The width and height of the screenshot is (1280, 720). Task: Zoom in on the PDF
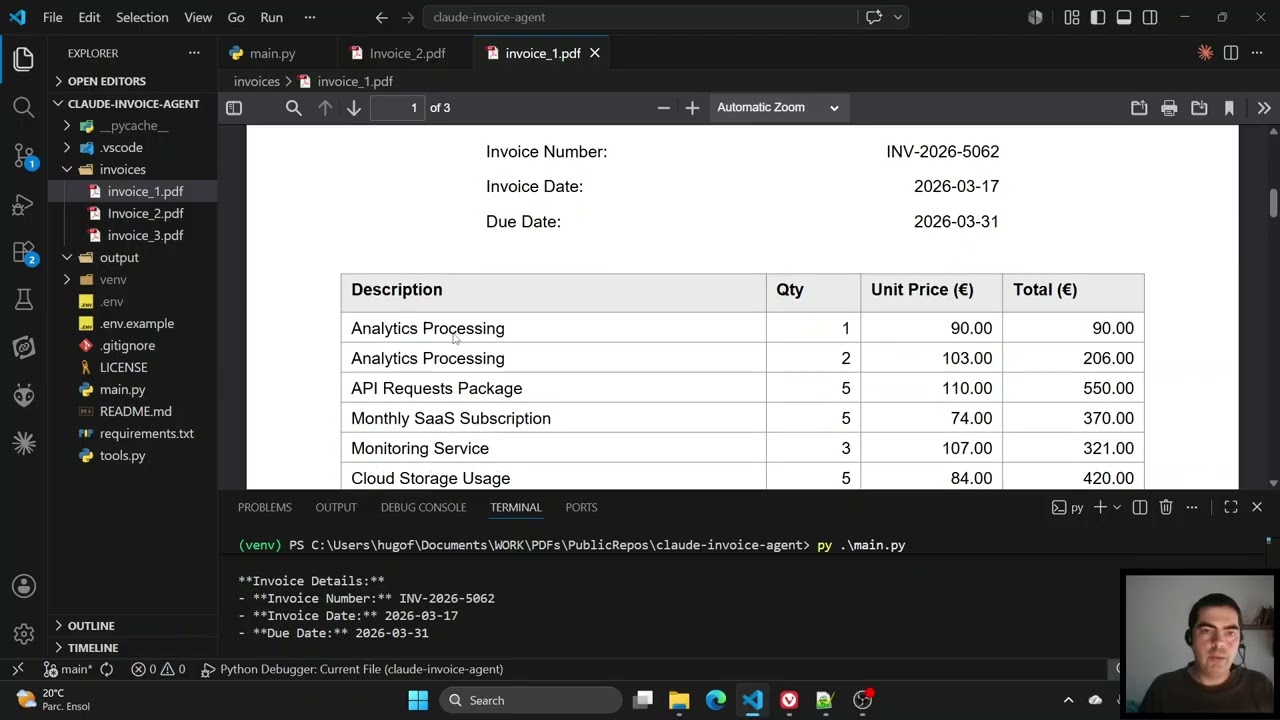point(692,108)
